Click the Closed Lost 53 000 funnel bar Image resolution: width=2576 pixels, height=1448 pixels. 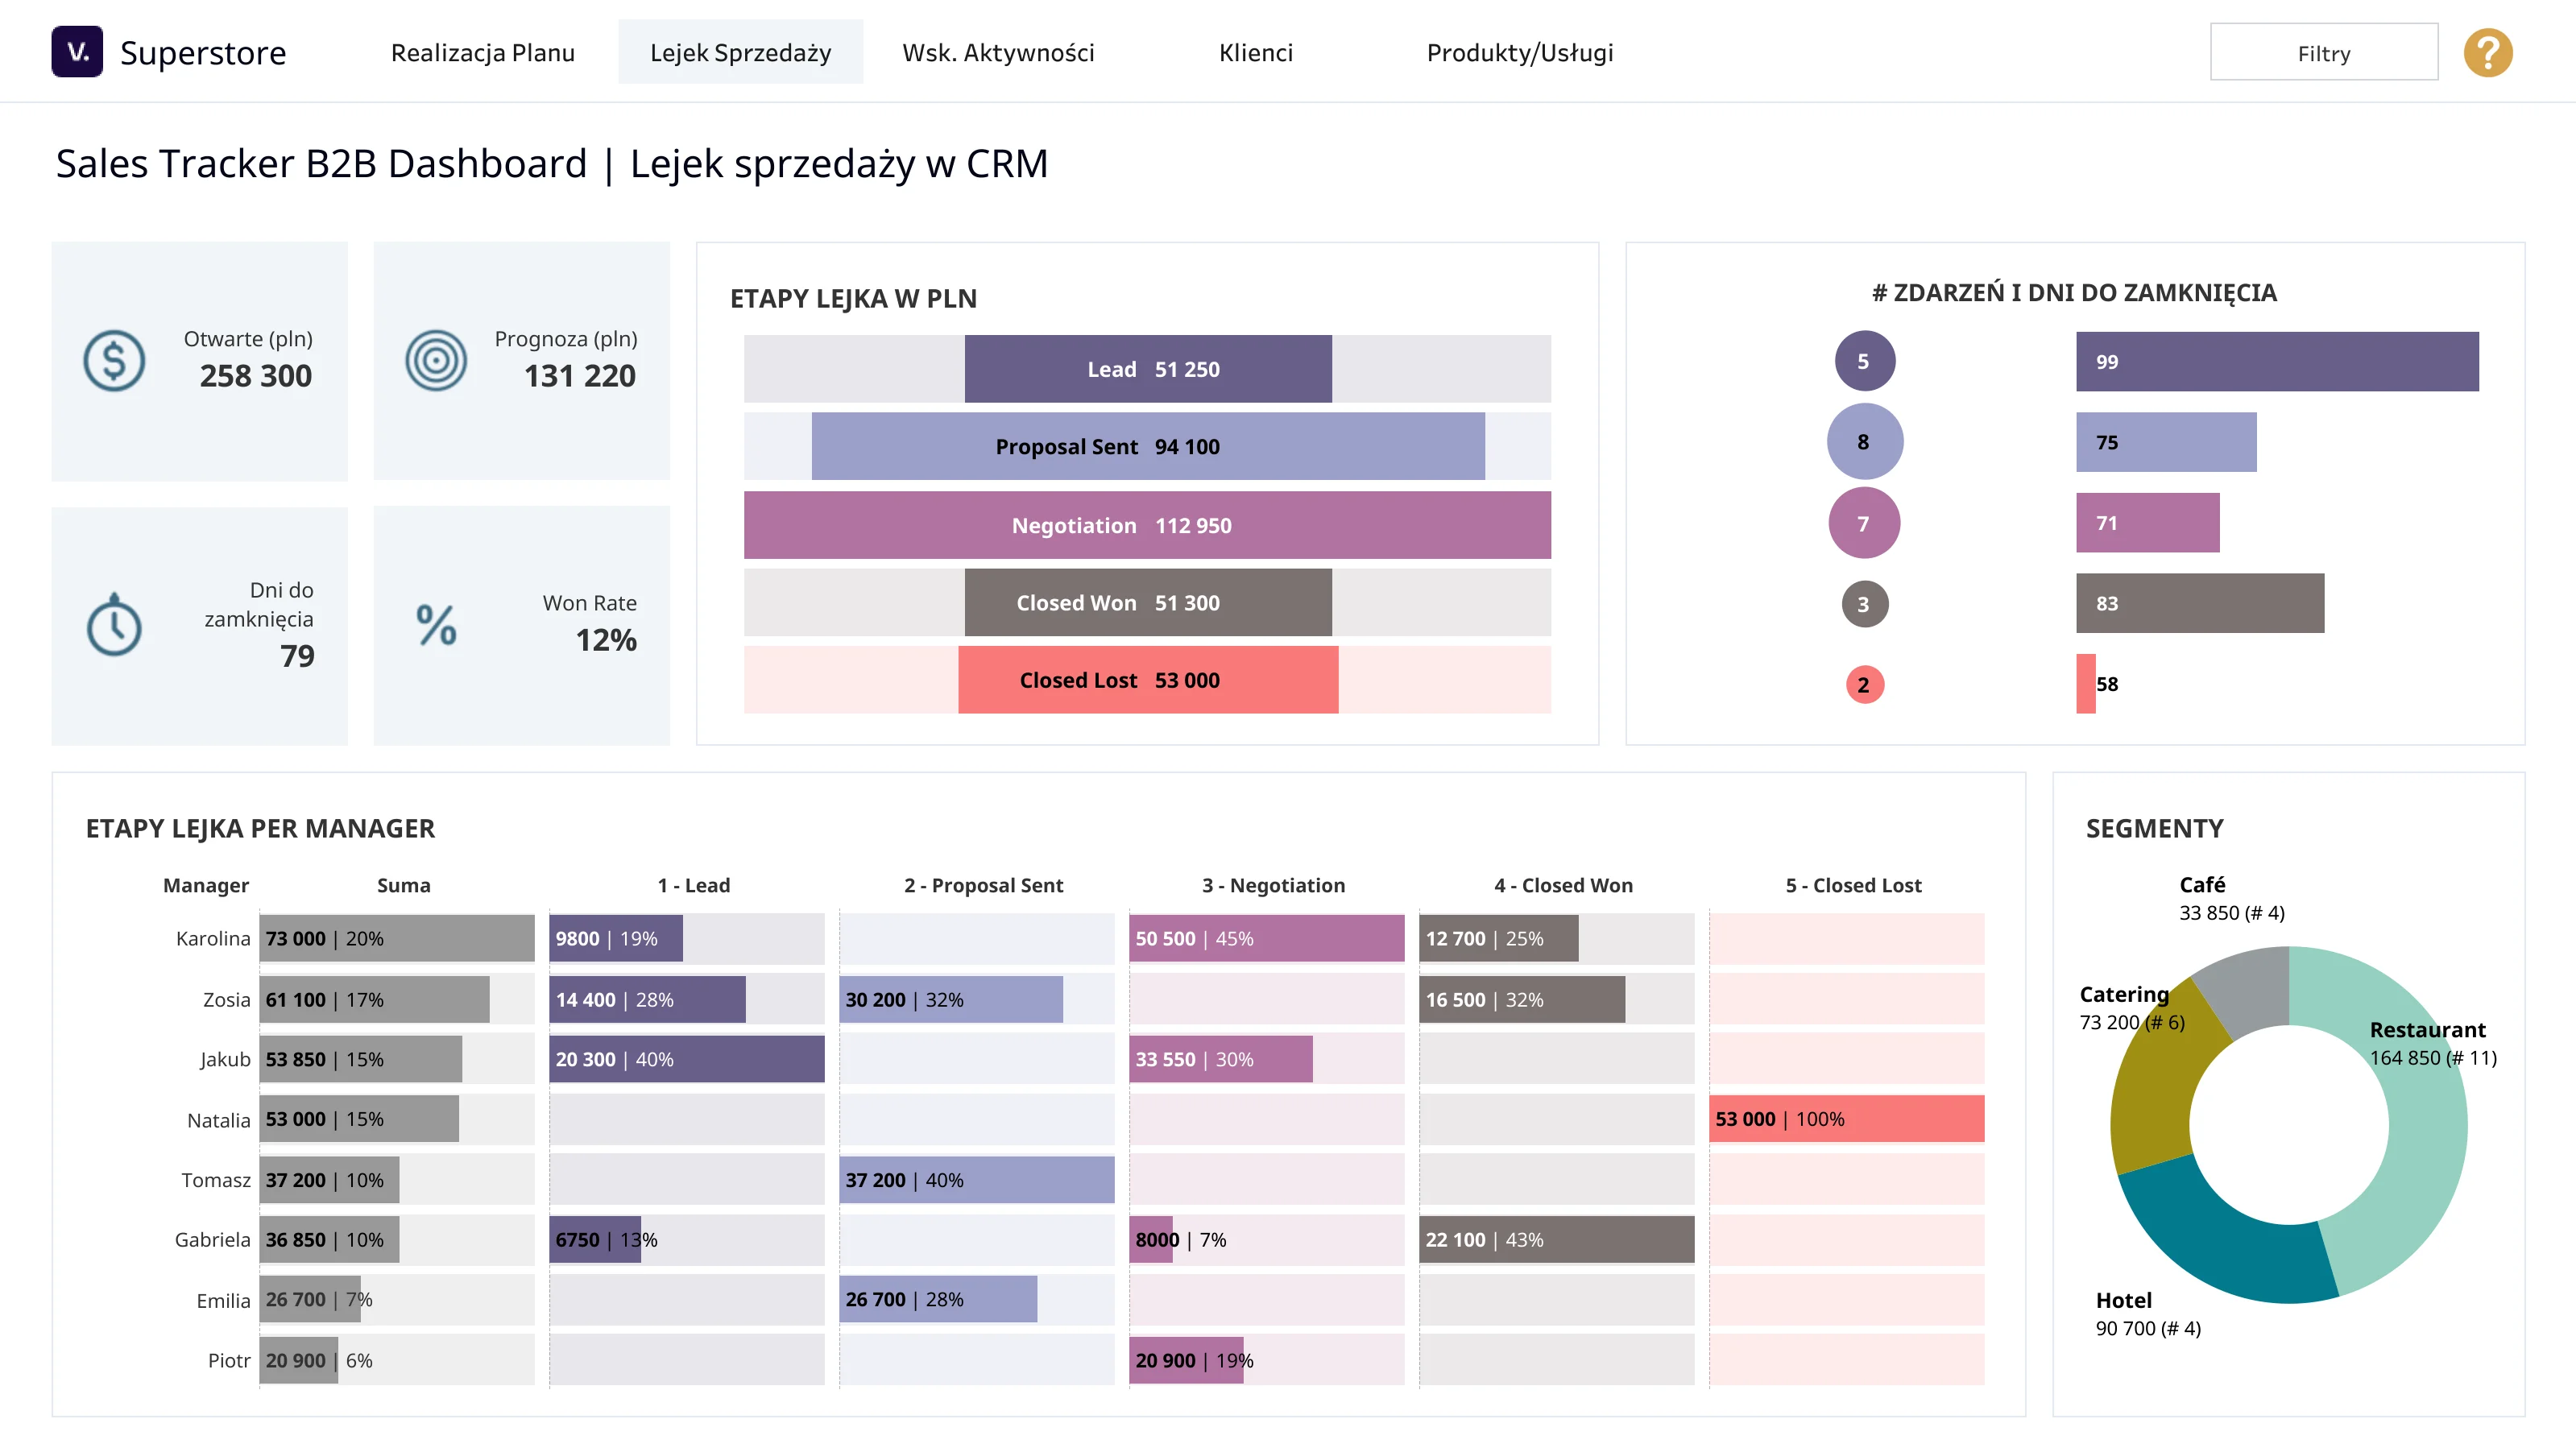click(x=1148, y=680)
